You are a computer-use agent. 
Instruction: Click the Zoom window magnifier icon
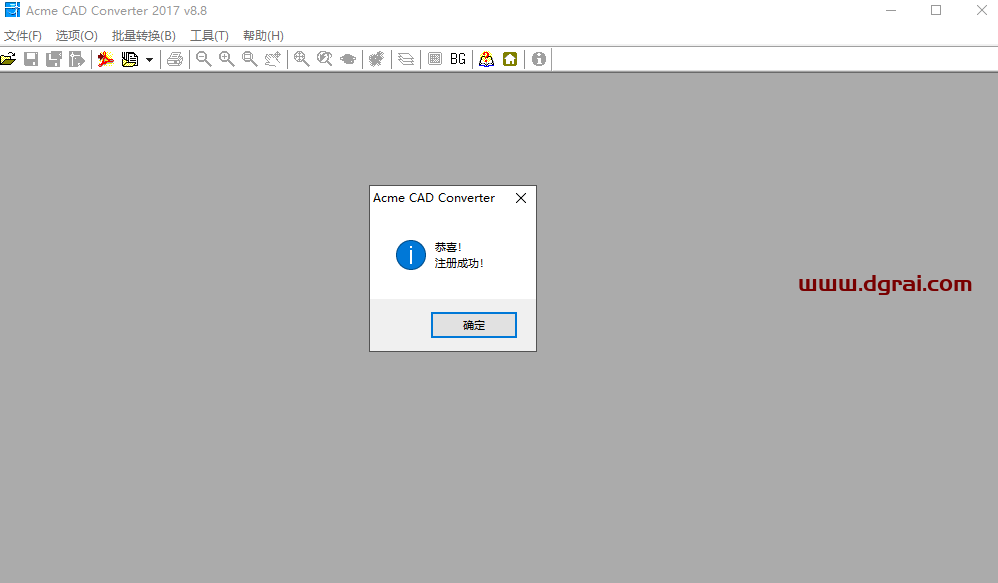[250, 59]
